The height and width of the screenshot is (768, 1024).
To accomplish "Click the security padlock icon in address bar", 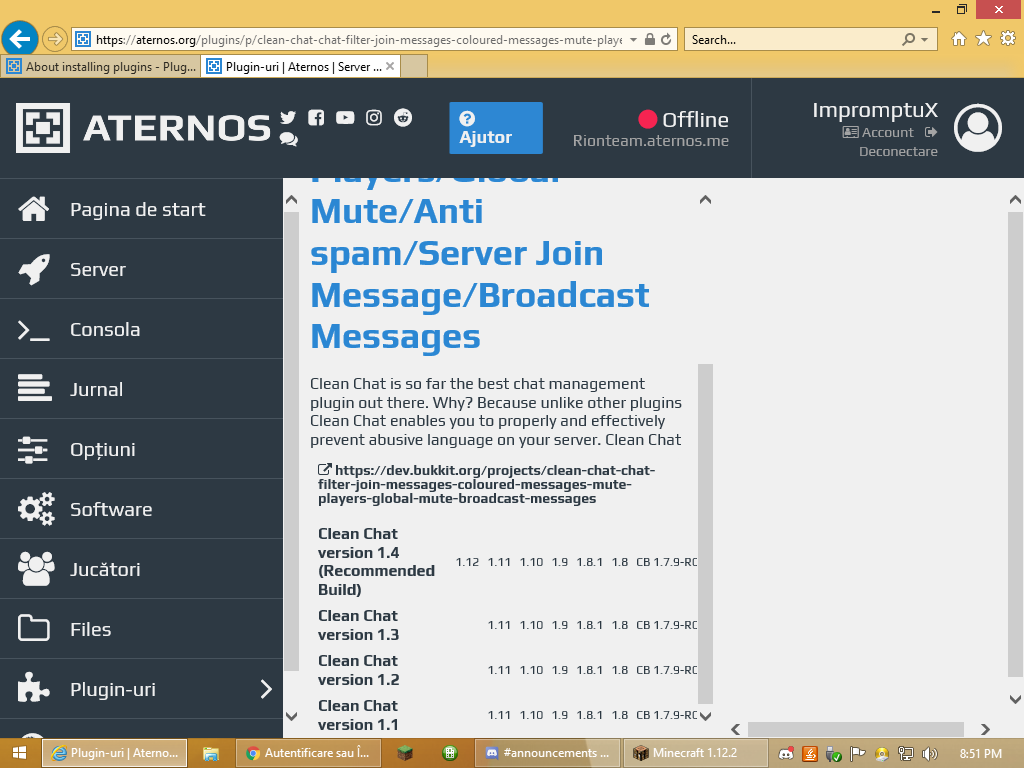I will click(x=650, y=40).
